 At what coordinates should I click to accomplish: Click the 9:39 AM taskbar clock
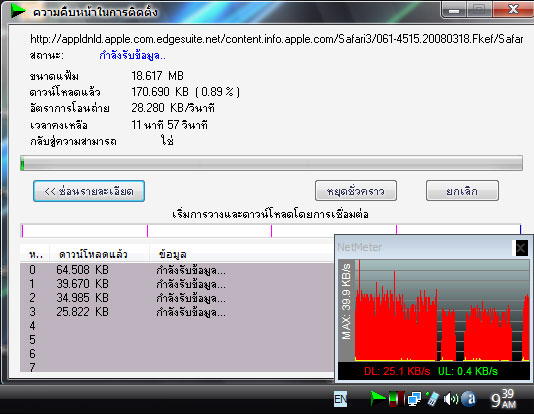503,399
